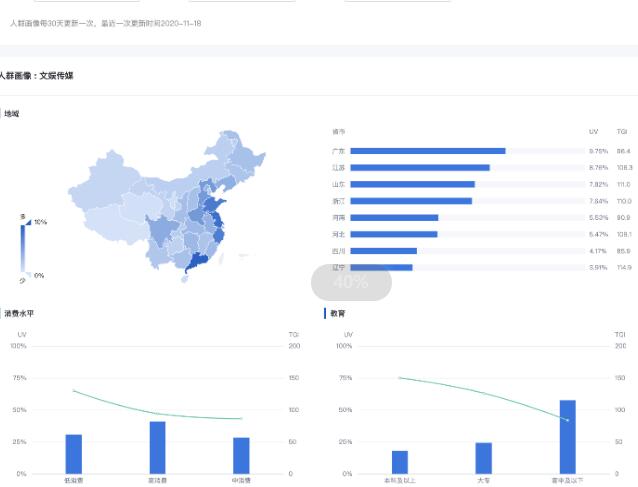Click the gray 40% overlay badge

351,283
